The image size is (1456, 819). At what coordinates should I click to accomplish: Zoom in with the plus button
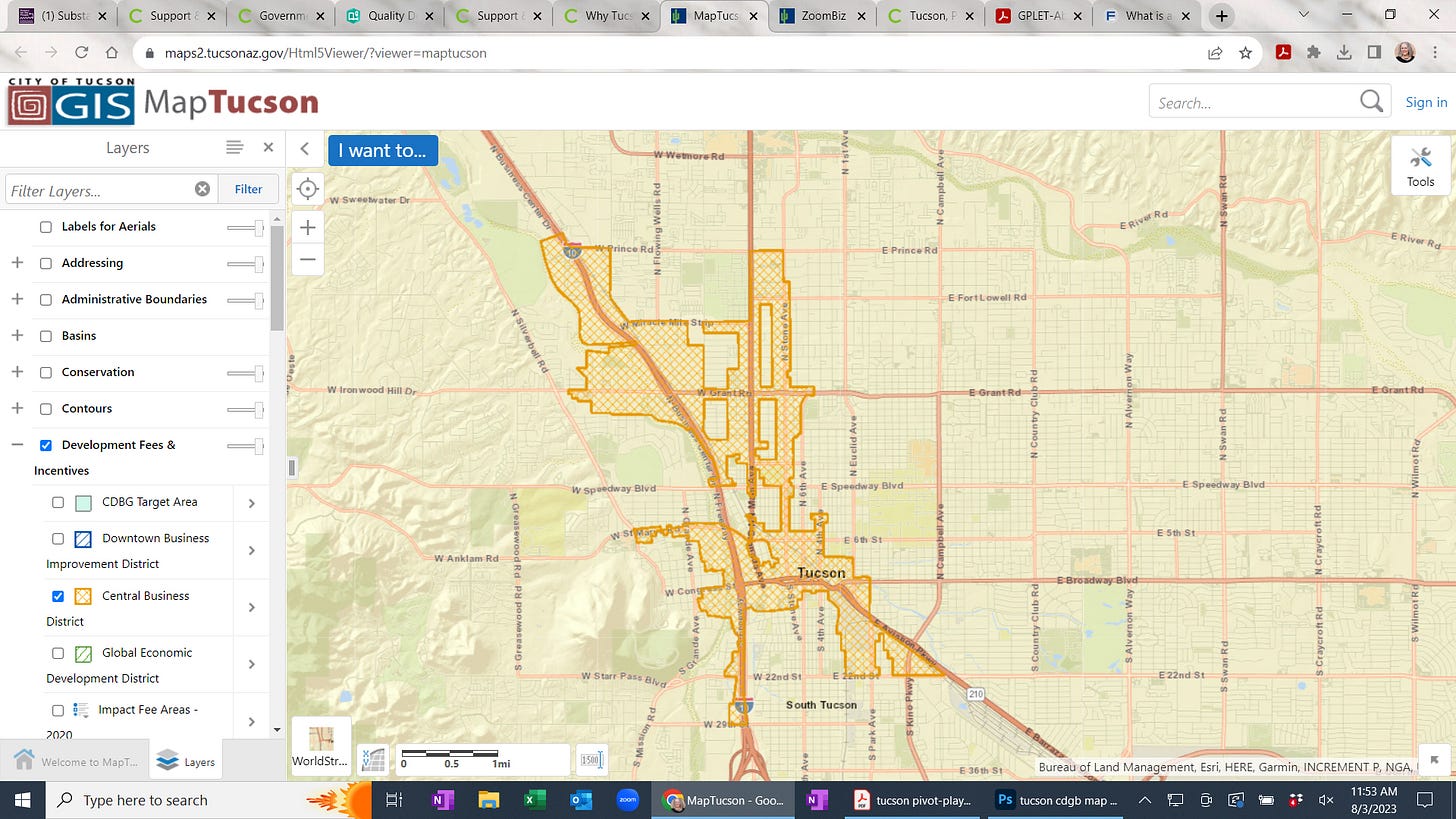(x=308, y=227)
